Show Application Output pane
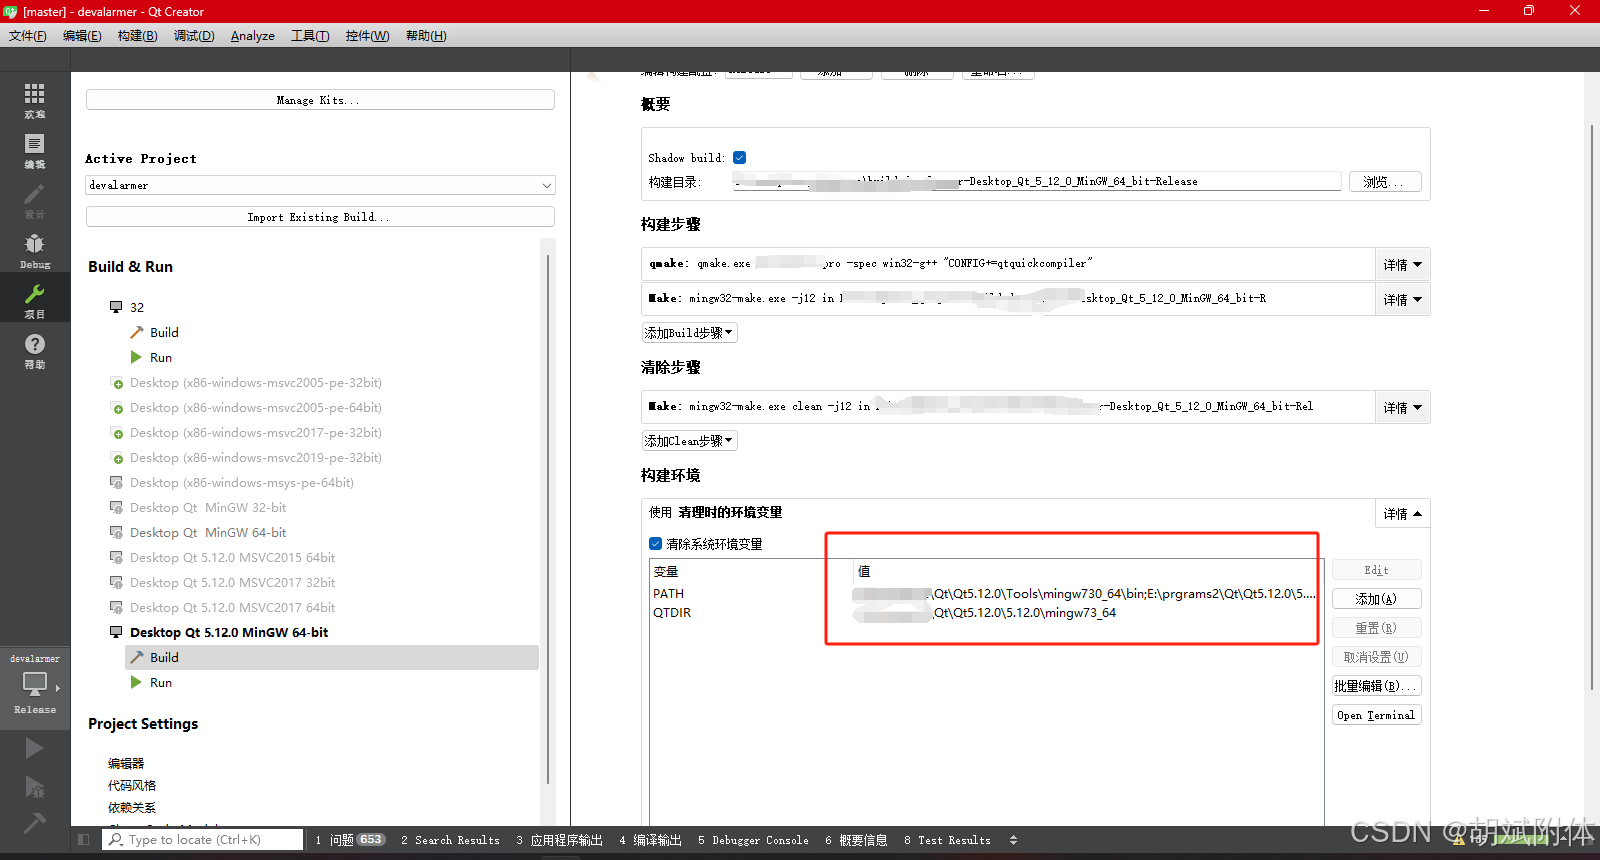 pyautogui.click(x=559, y=840)
